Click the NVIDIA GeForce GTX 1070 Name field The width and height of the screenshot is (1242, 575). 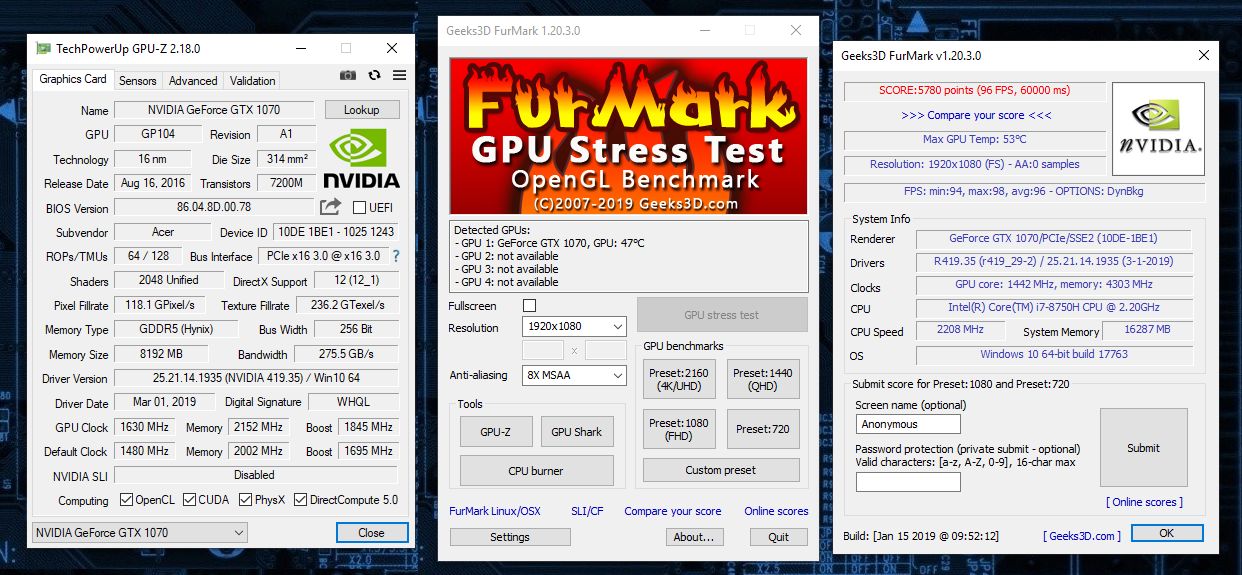point(214,110)
